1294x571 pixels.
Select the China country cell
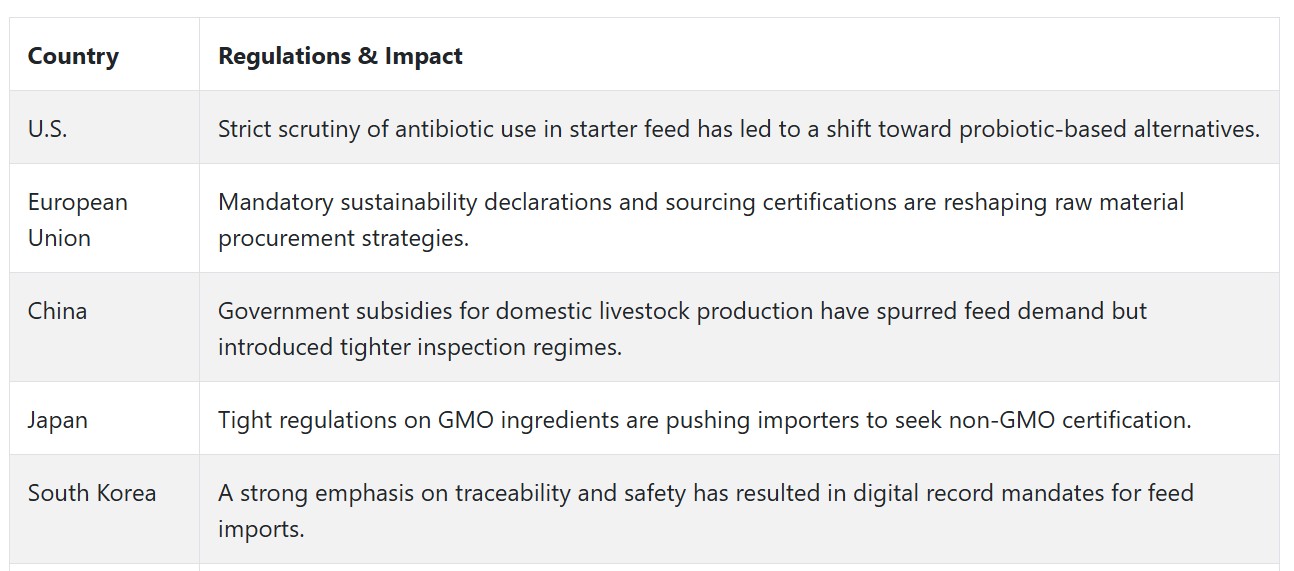tap(104, 328)
